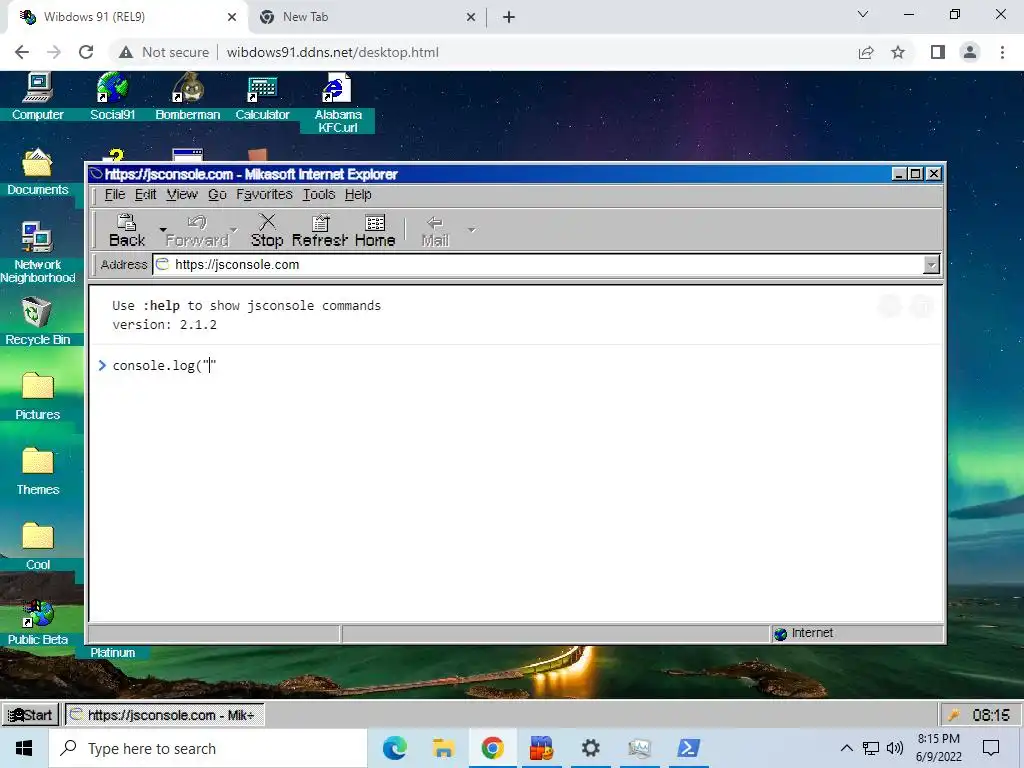
Task: Click the Refresh toolbar button
Action: pyautogui.click(x=319, y=231)
